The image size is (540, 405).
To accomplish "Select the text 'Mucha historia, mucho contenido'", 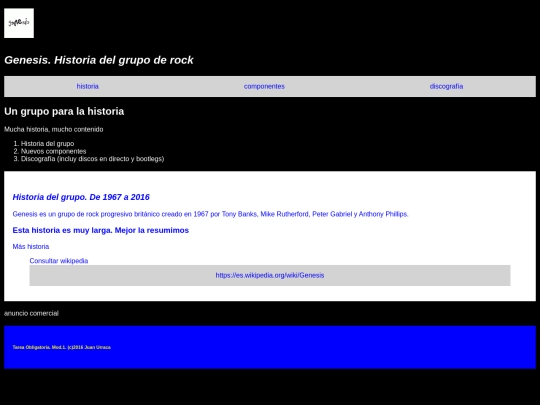I will click(54, 129).
